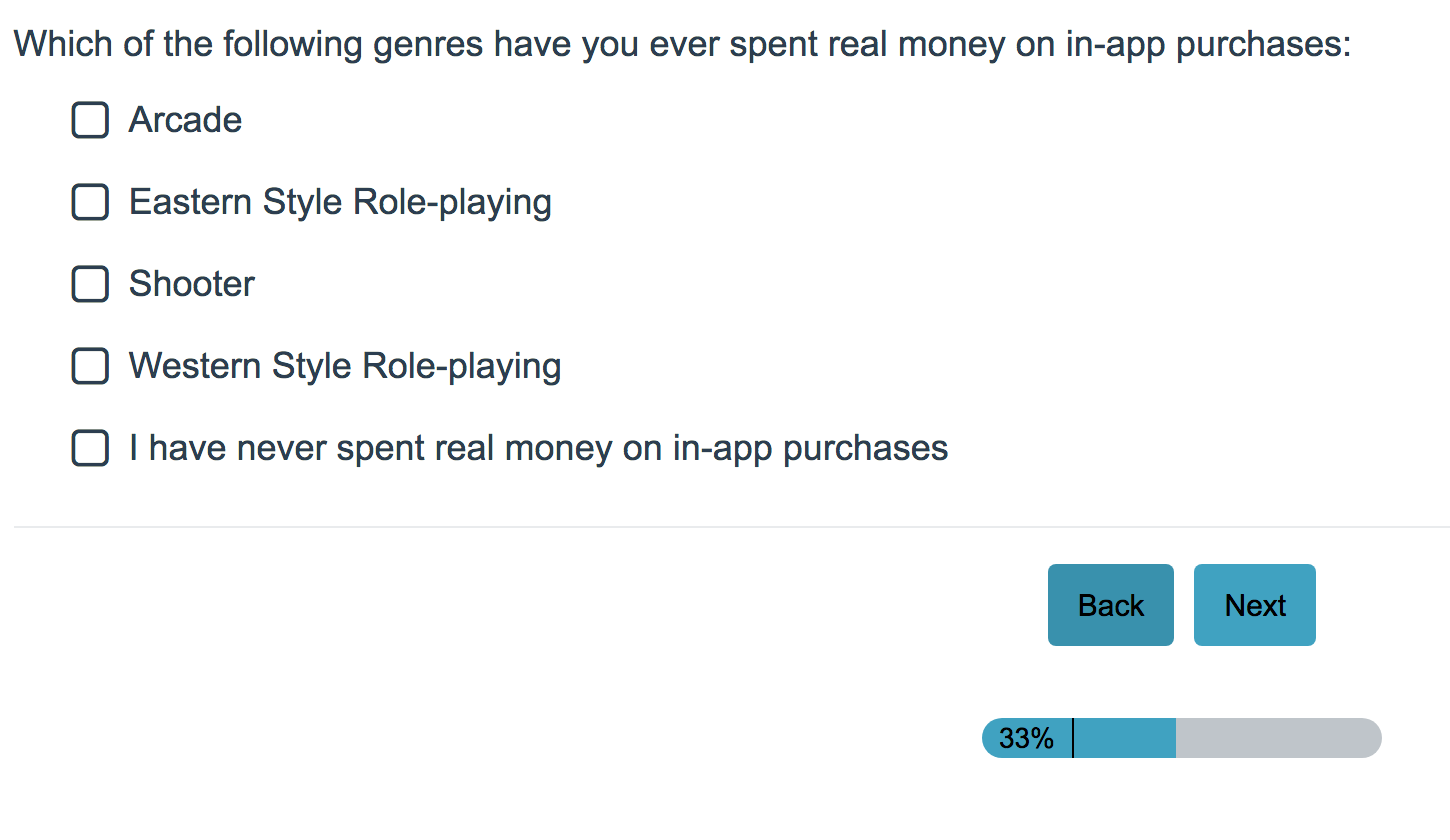Viewport: 1450px width, 840px height.
Task: Click the Eastern Style Role-playing label text
Action: (340, 203)
